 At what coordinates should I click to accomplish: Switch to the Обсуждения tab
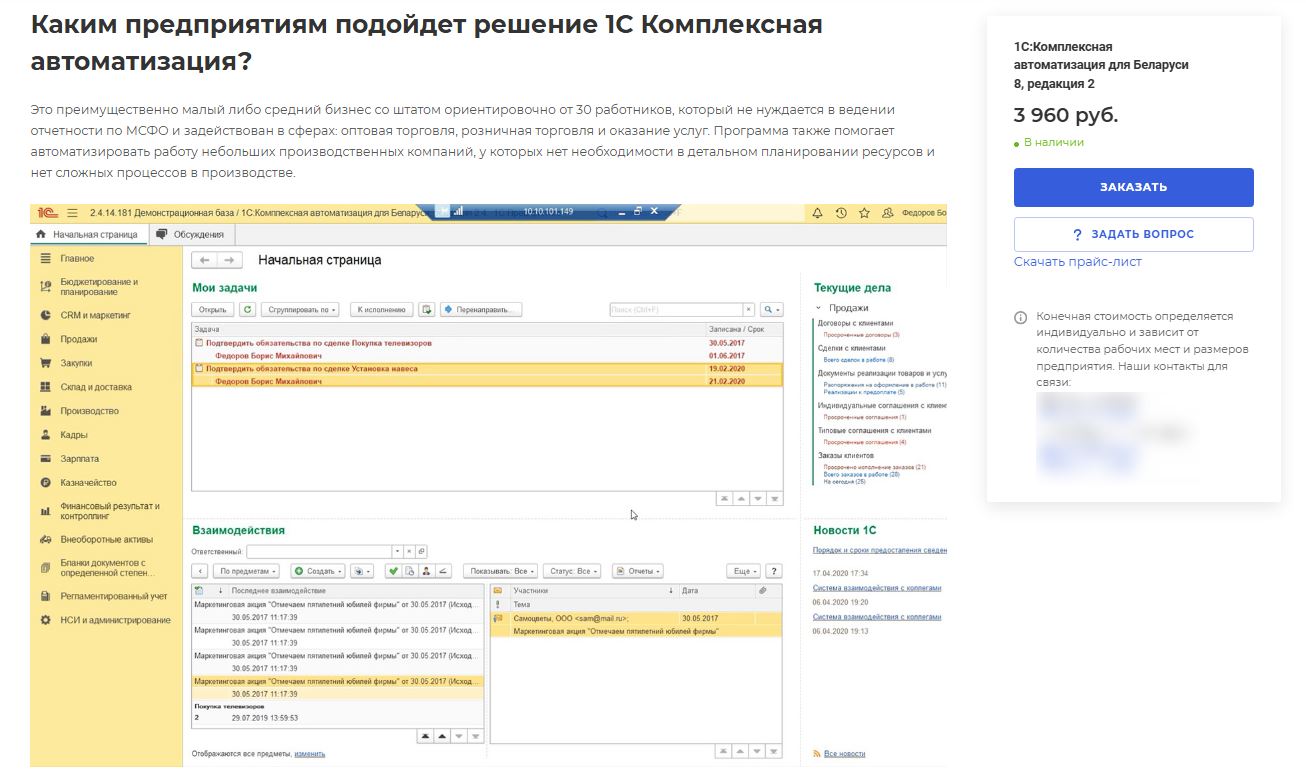[x=197, y=235]
